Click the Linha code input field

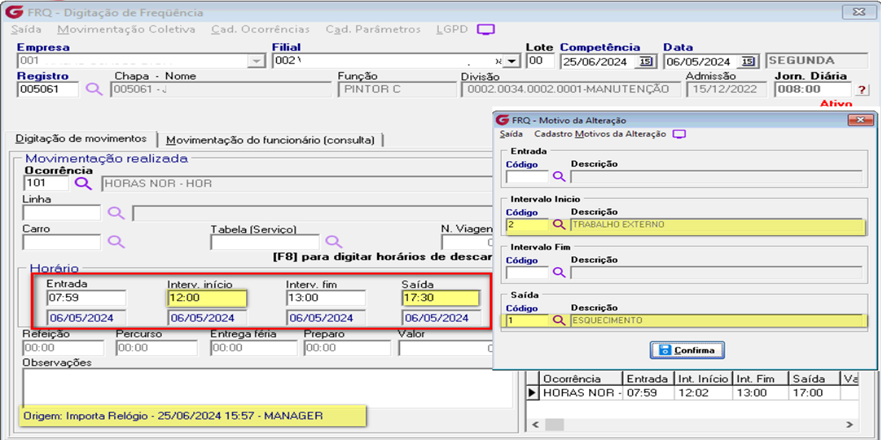coord(62,212)
